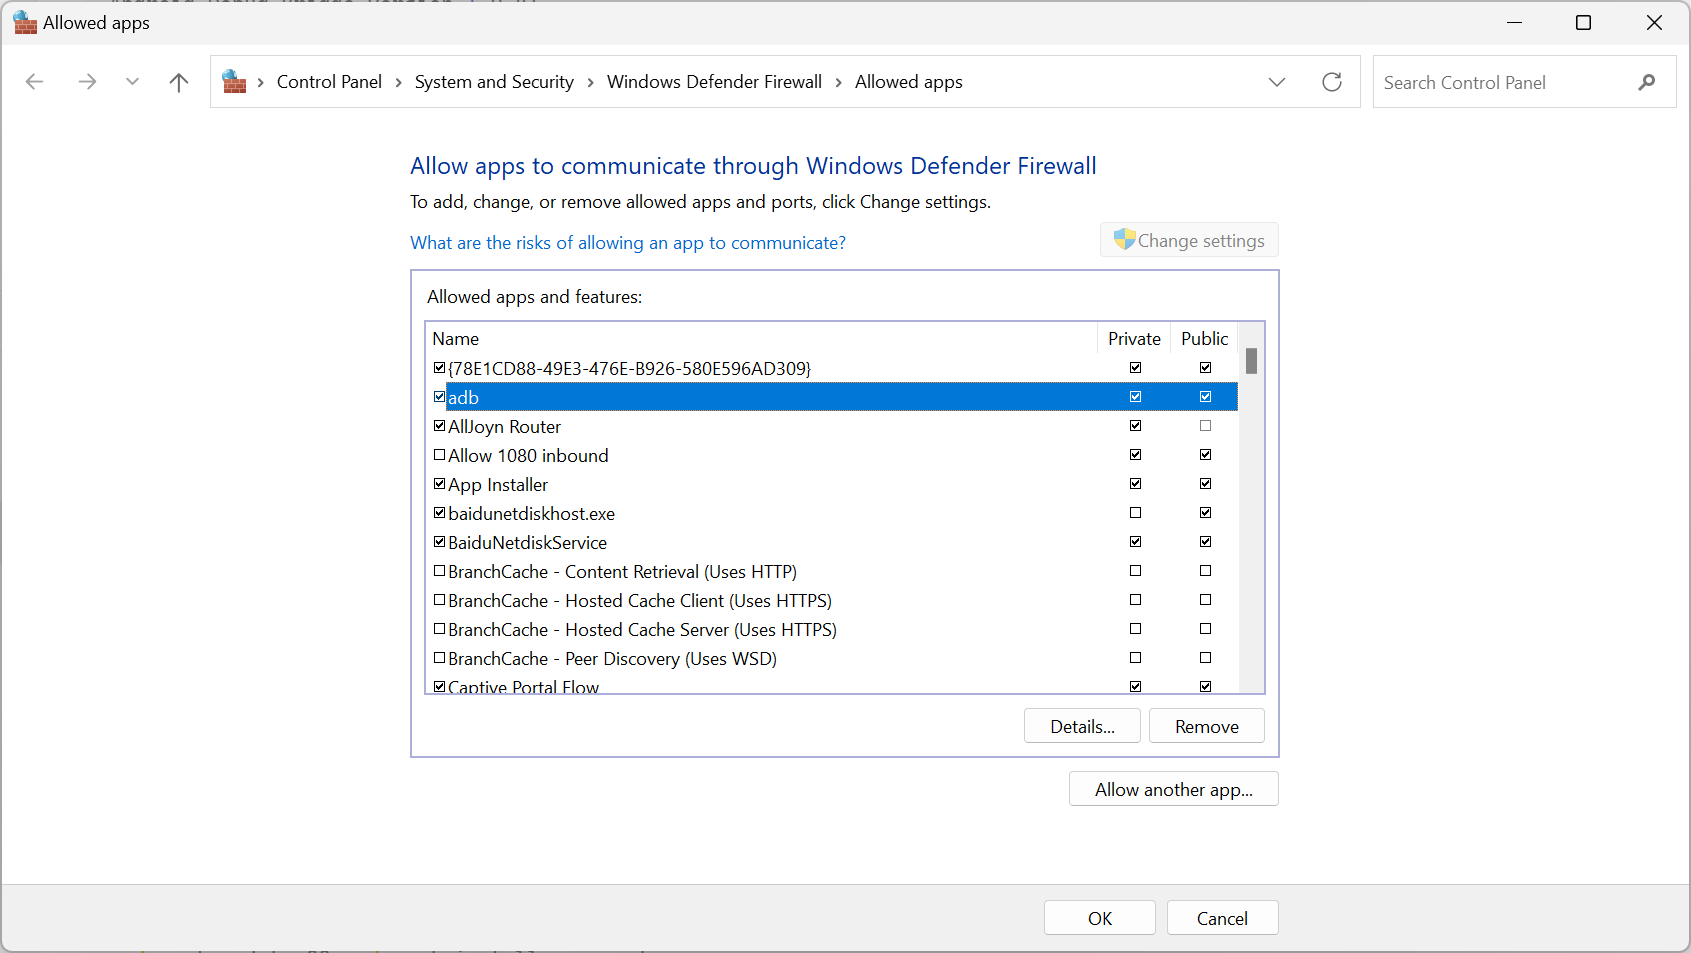1691x953 pixels.
Task: Navigate to System and Security breadcrumb
Action: click(494, 82)
